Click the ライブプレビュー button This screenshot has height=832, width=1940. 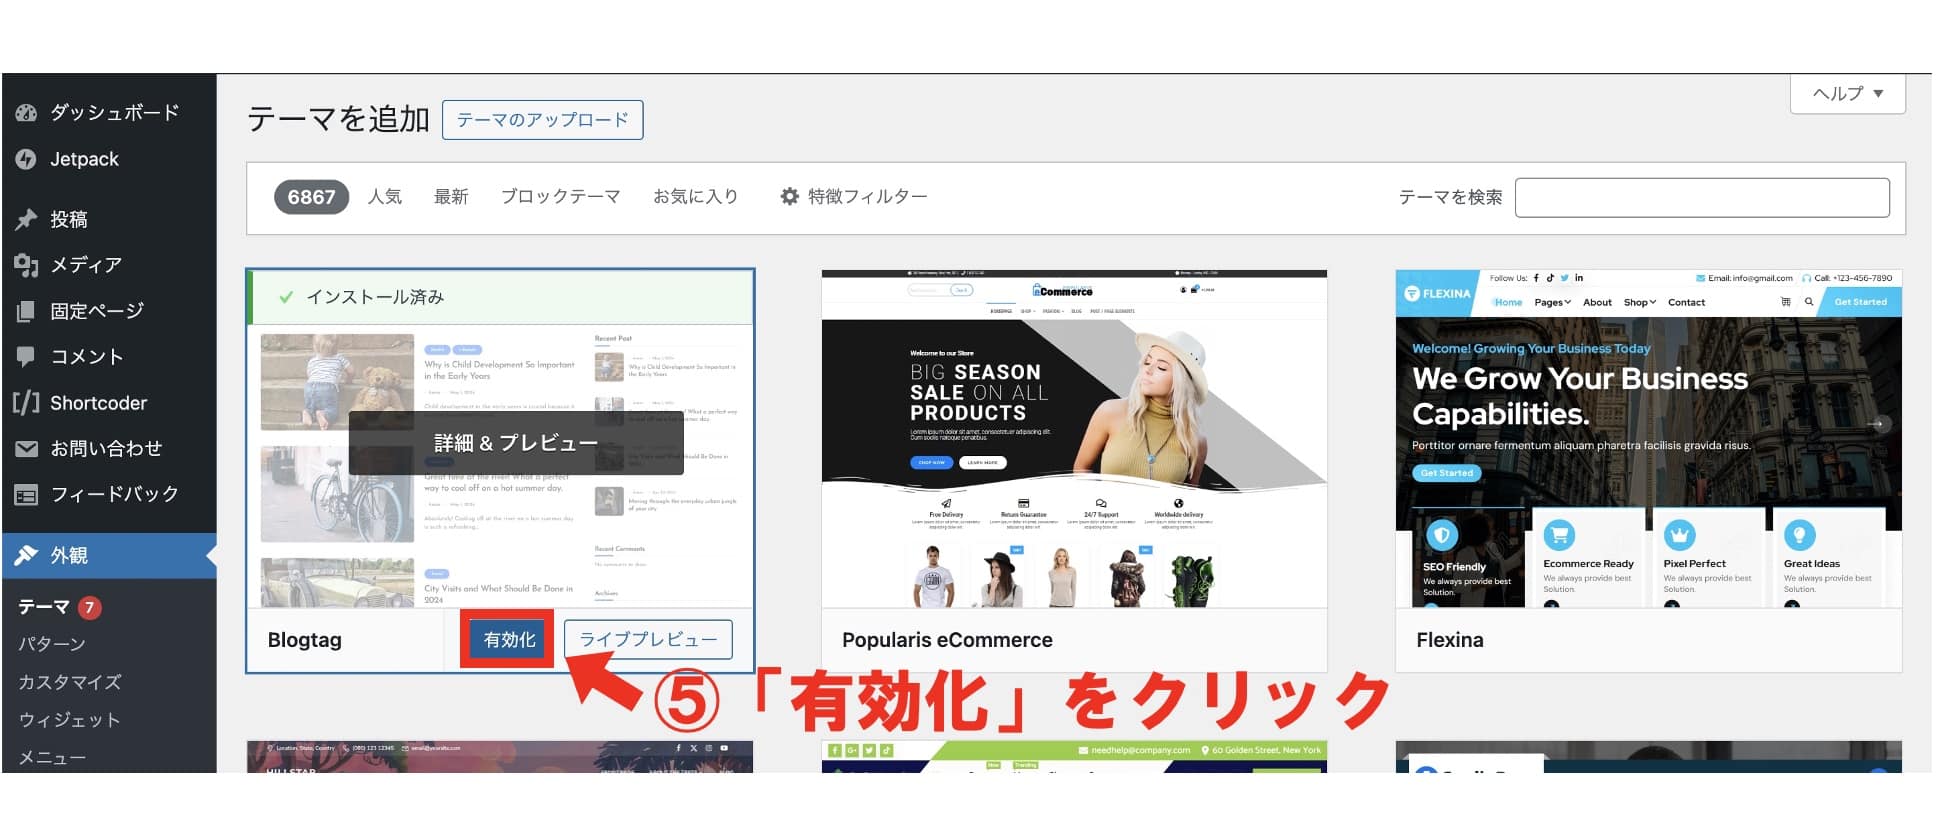click(x=648, y=640)
